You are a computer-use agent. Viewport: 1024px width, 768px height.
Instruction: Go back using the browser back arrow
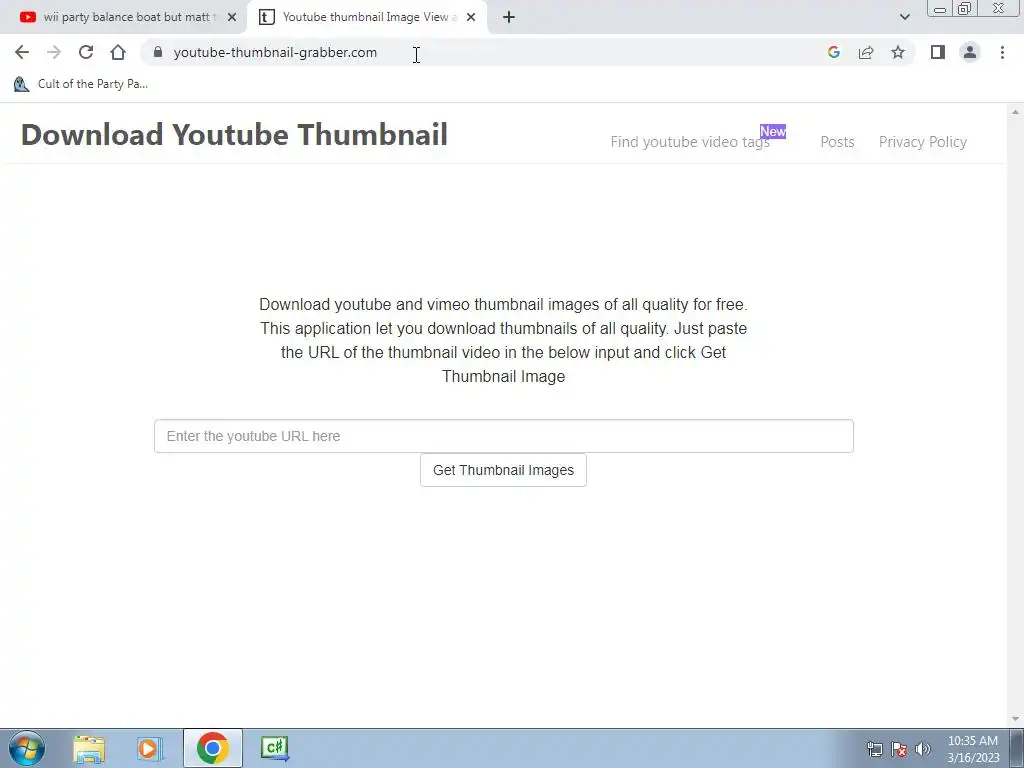[x=22, y=52]
